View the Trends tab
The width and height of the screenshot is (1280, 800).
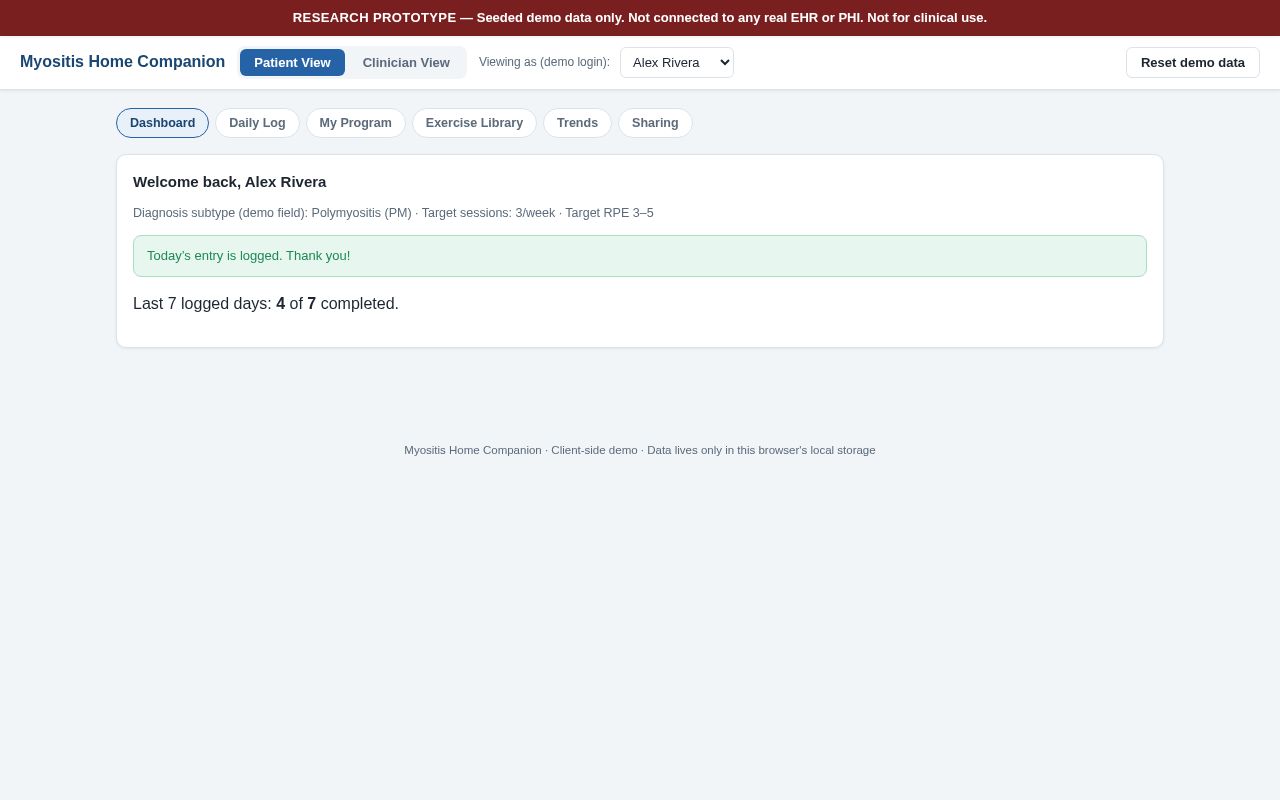tap(577, 123)
